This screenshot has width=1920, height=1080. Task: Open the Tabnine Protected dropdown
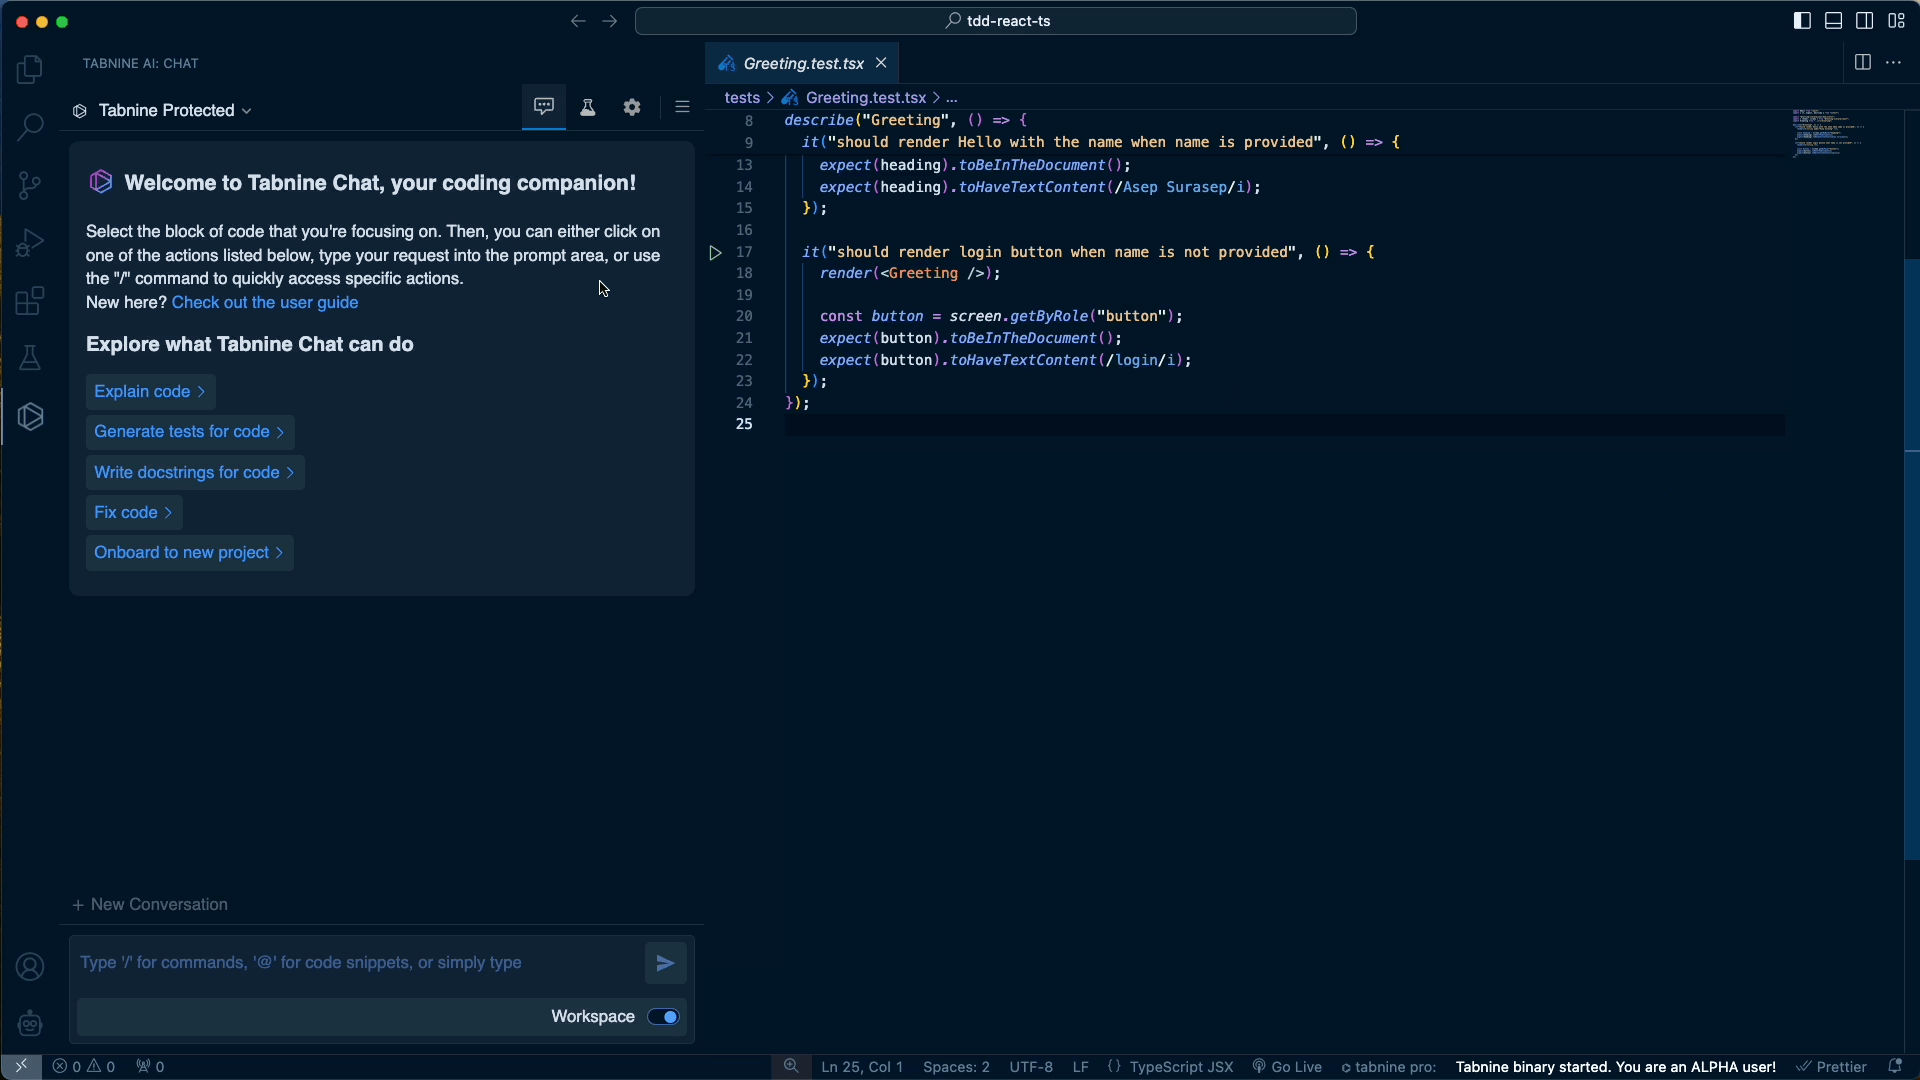coord(165,111)
